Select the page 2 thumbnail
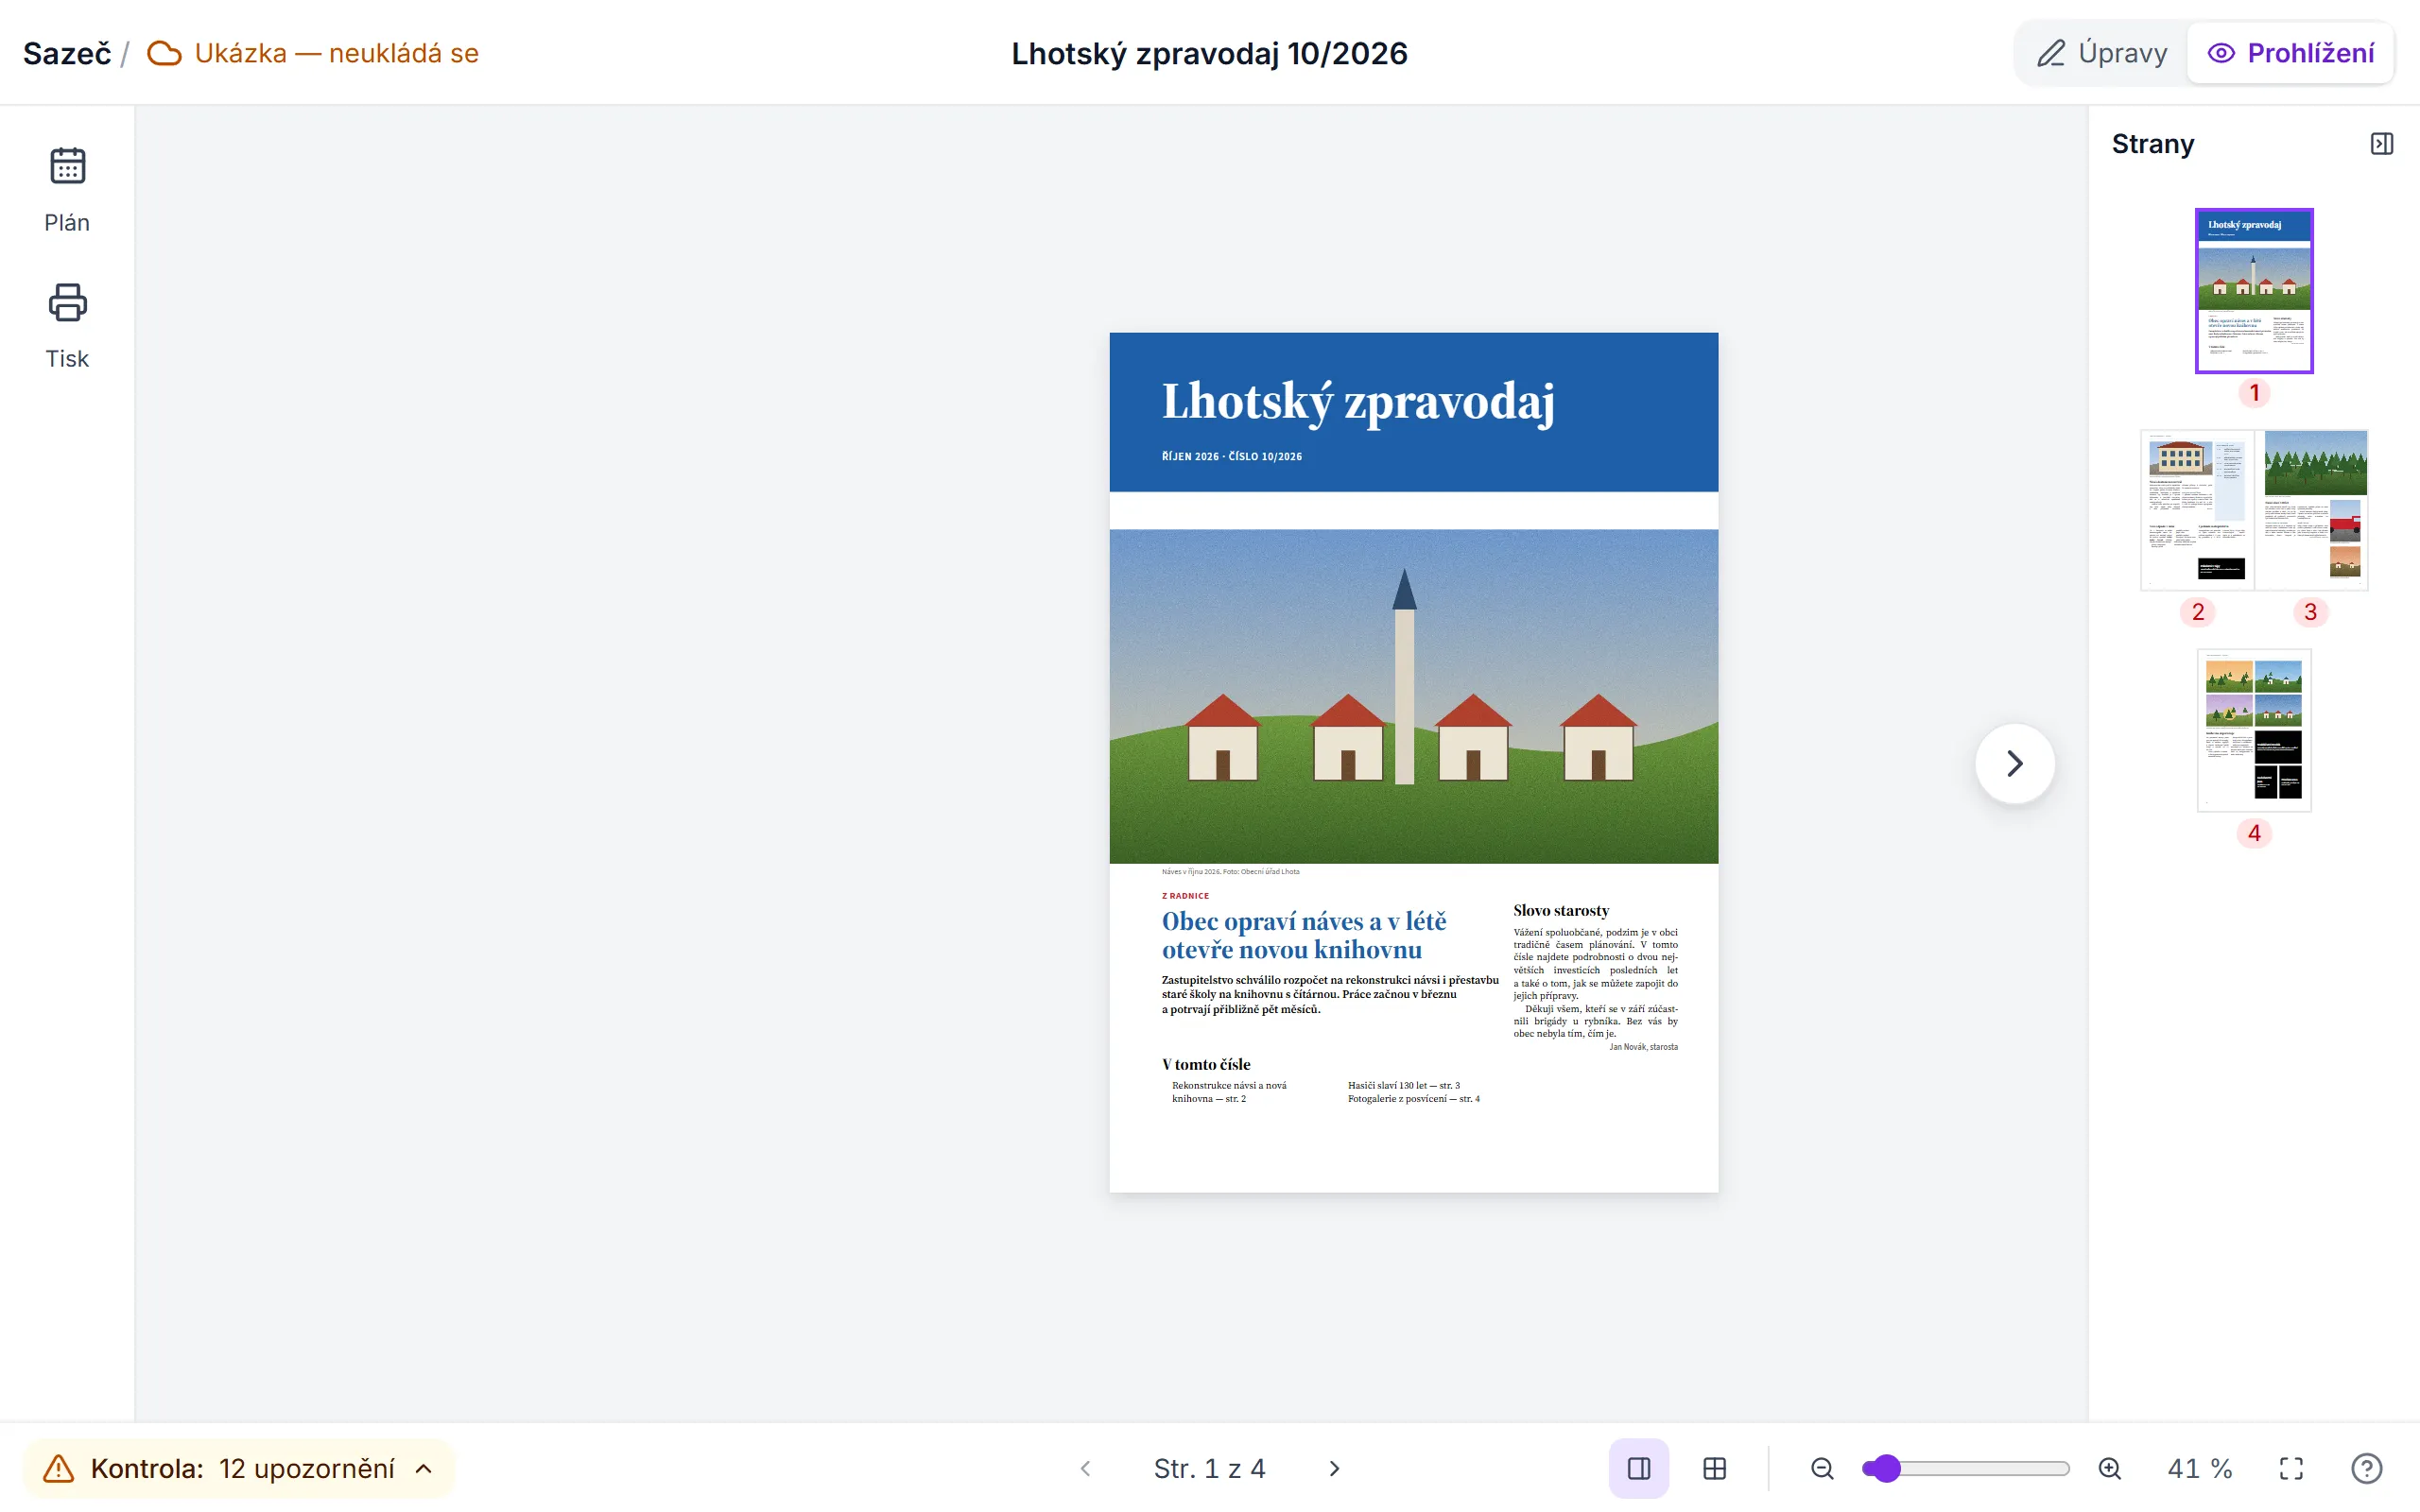Screen dimensions: 2420x1512 (2197, 510)
